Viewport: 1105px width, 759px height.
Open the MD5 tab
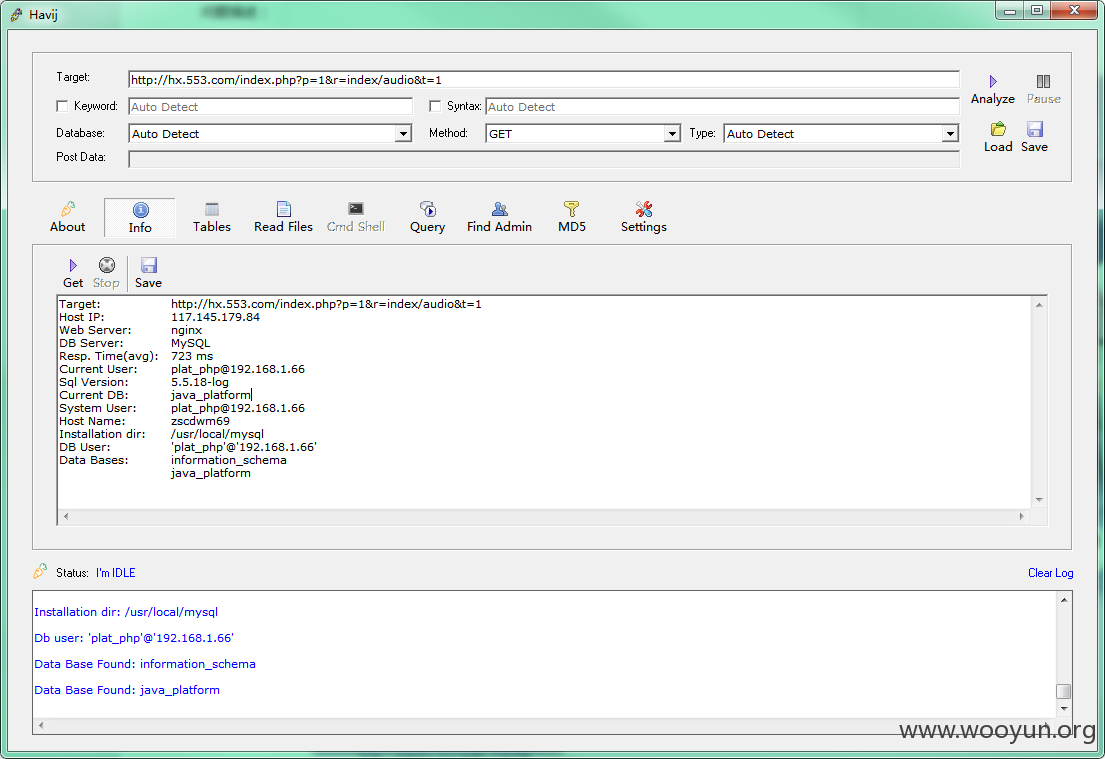click(x=572, y=217)
